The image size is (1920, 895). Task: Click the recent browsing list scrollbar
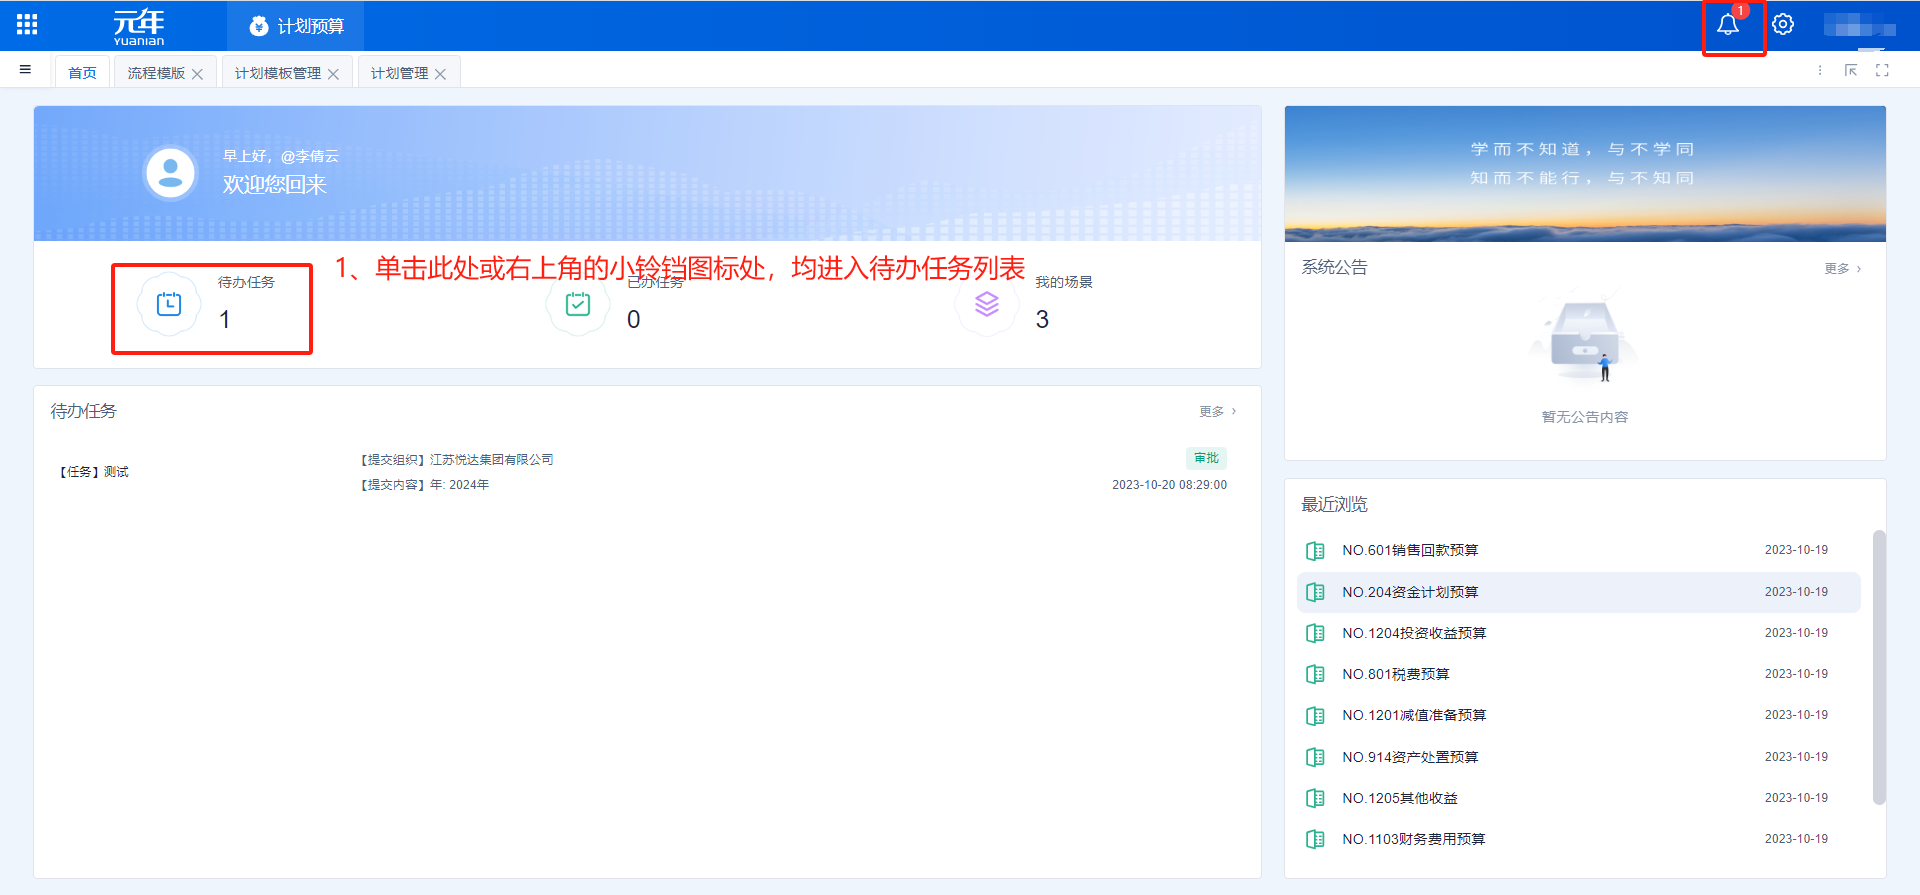tap(1879, 666)
